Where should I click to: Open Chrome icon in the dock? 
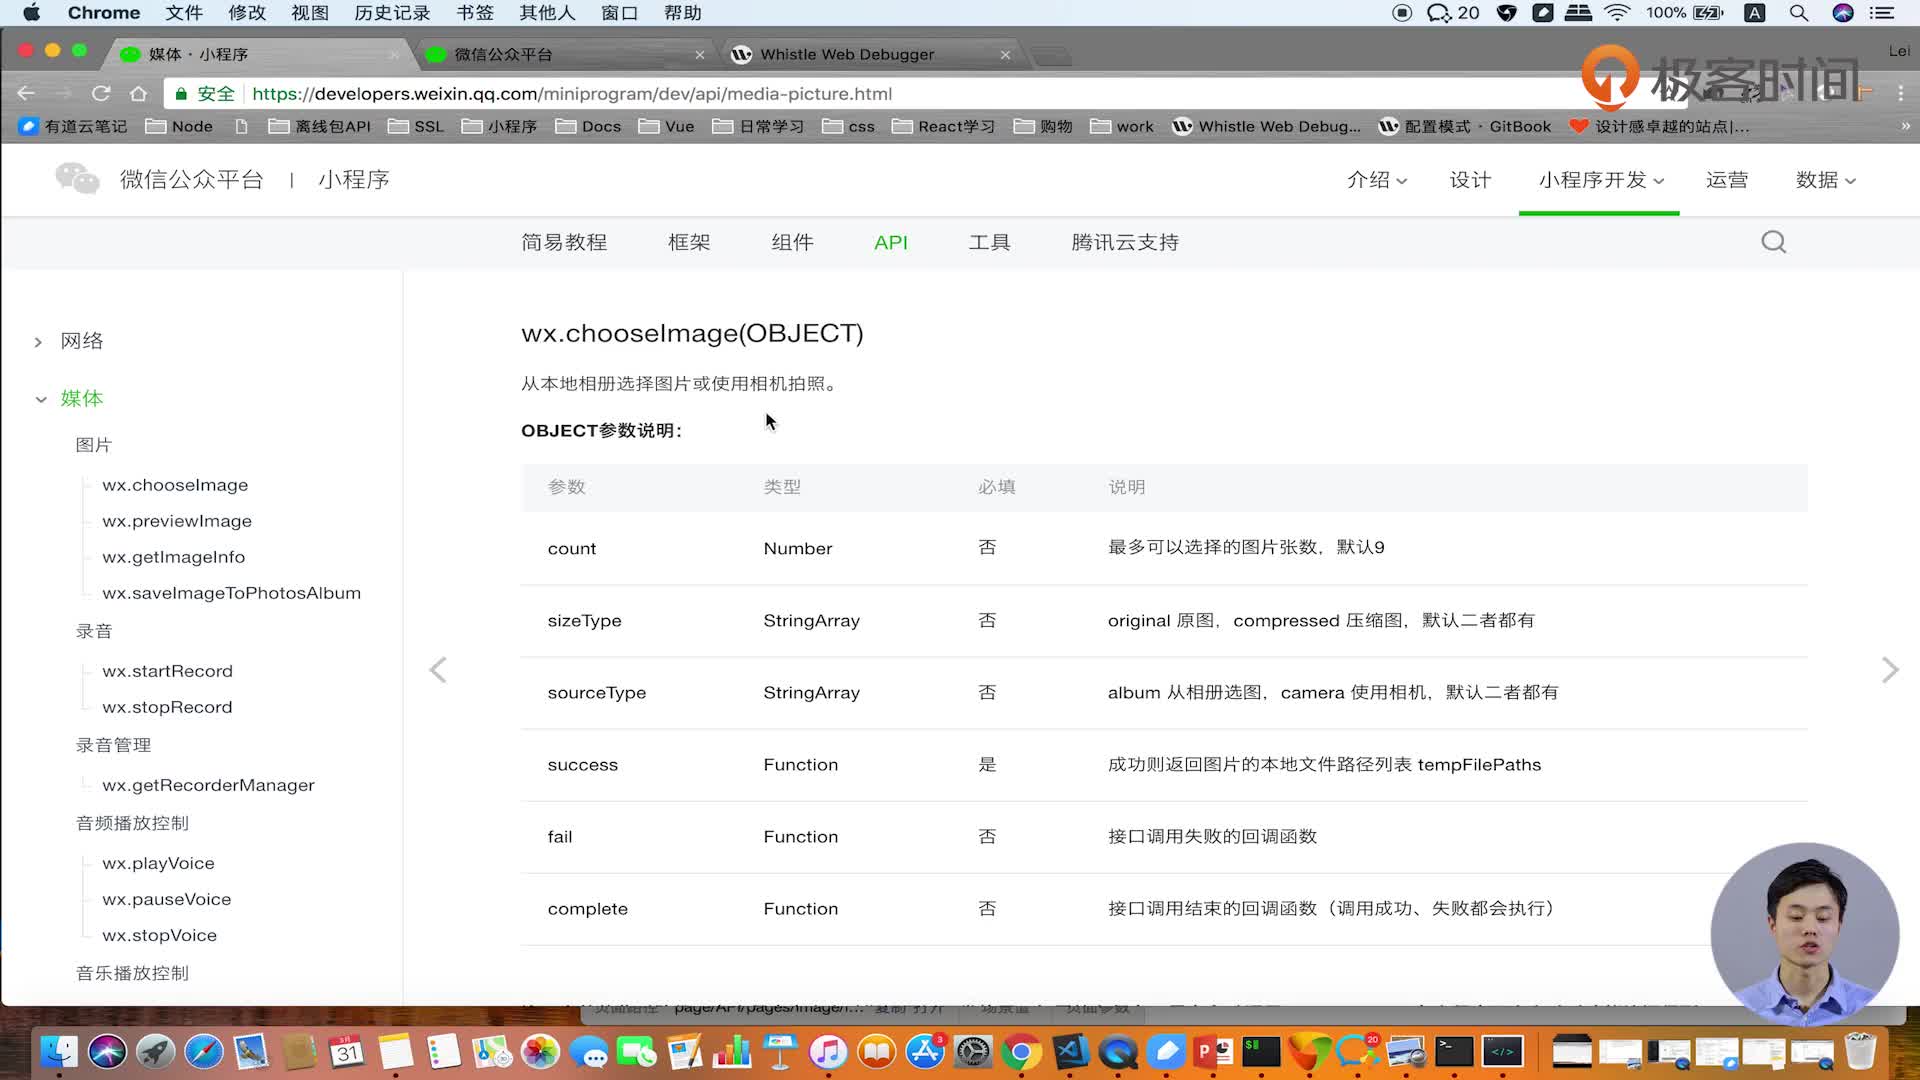[x=1021, y=1052]
